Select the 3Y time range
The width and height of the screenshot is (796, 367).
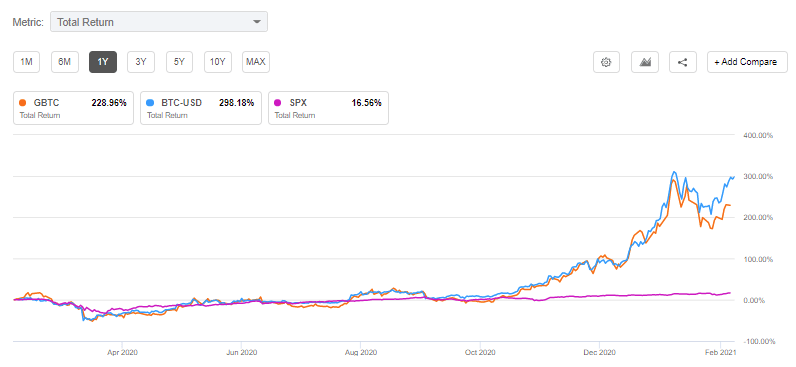(141, 62)
